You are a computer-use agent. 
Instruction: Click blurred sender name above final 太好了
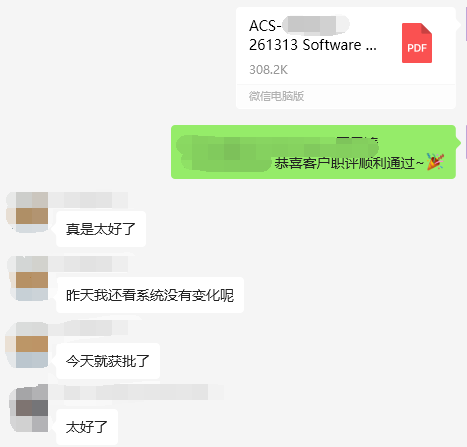click(128, 392)
